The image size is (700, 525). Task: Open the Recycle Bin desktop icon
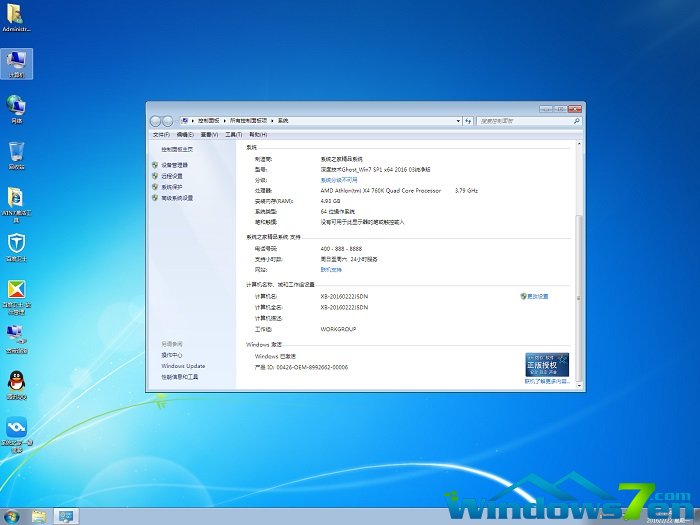[16, 155]
